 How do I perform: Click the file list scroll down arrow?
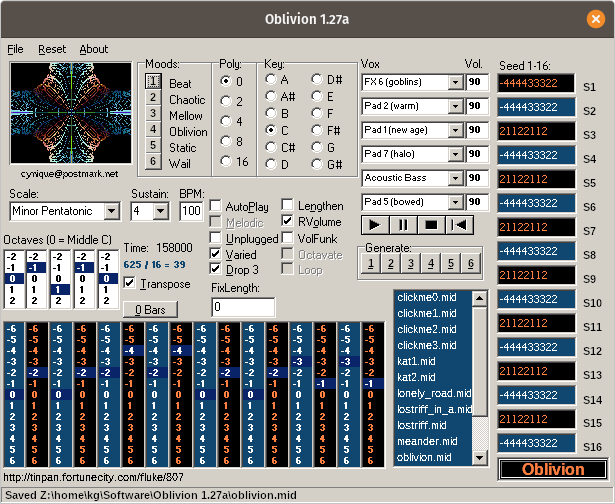pyautogui.click(x=480, y=457)
